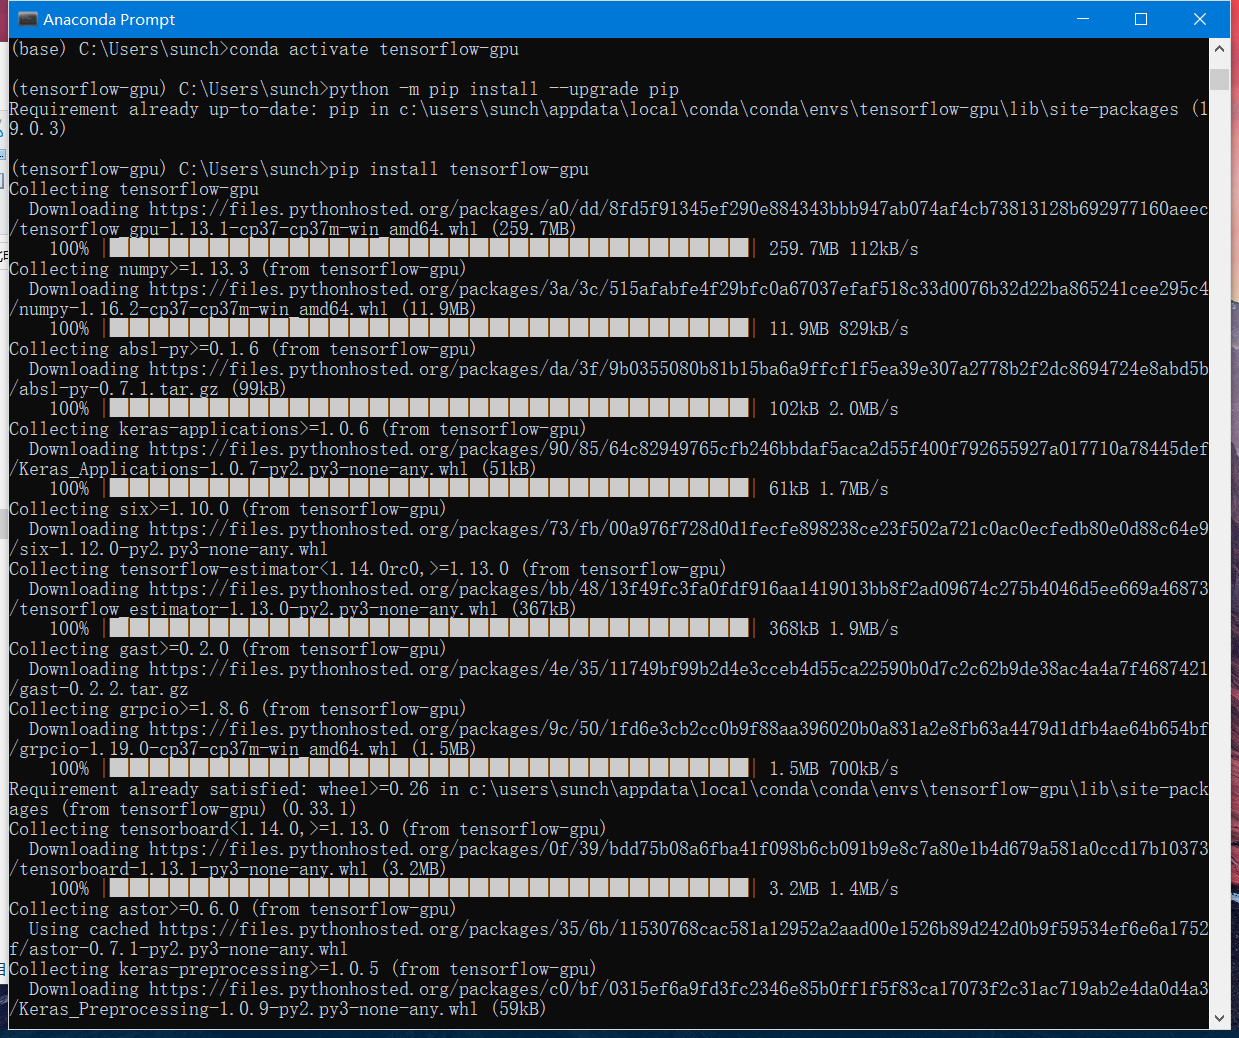Screen dimensions: 1239x1038
Task: Click the tensorboard-1.13.1 wheel filename
Action: (x=193, y=869)
